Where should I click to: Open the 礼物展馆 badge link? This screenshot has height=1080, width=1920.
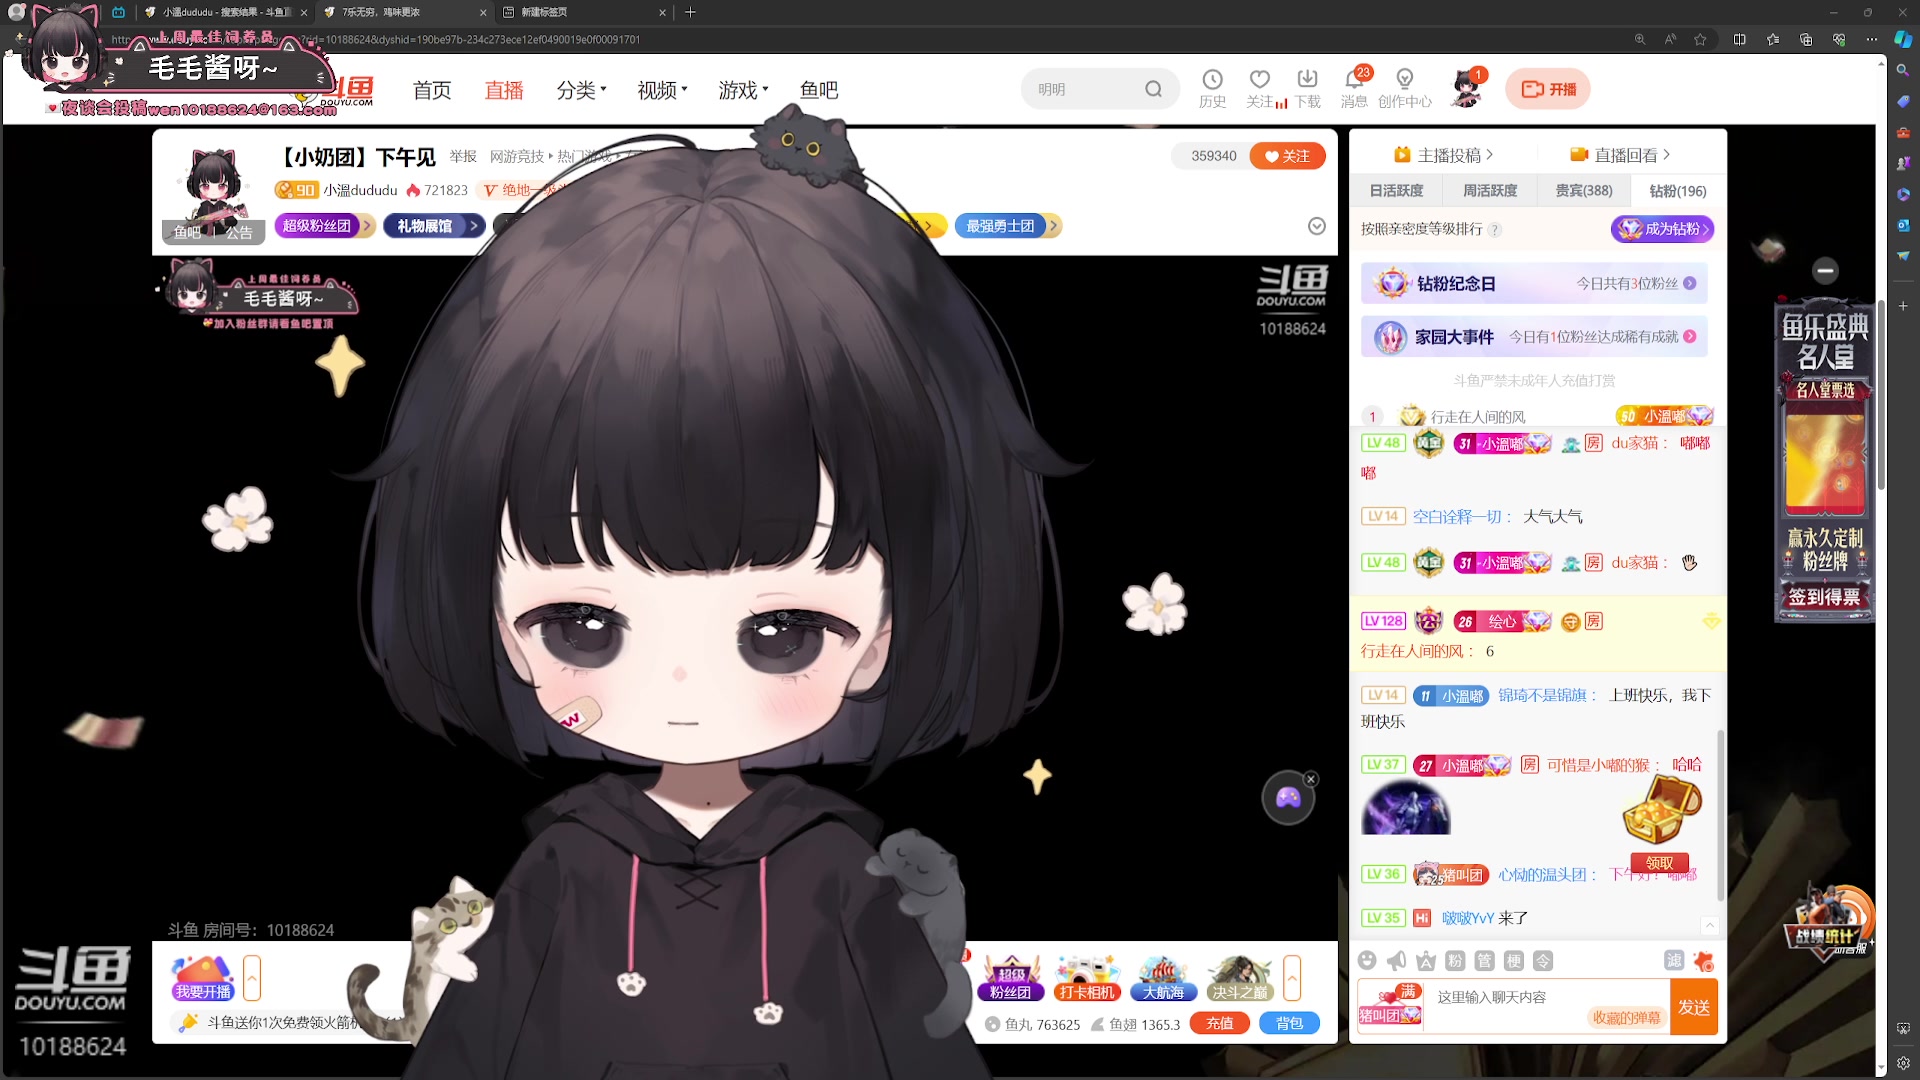point(433,226)
